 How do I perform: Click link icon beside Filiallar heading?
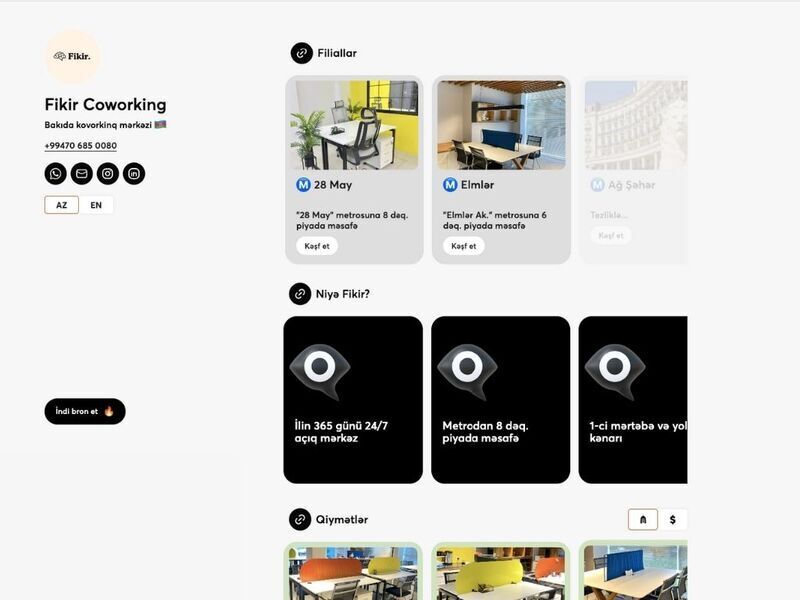click(x=302, y=53)
